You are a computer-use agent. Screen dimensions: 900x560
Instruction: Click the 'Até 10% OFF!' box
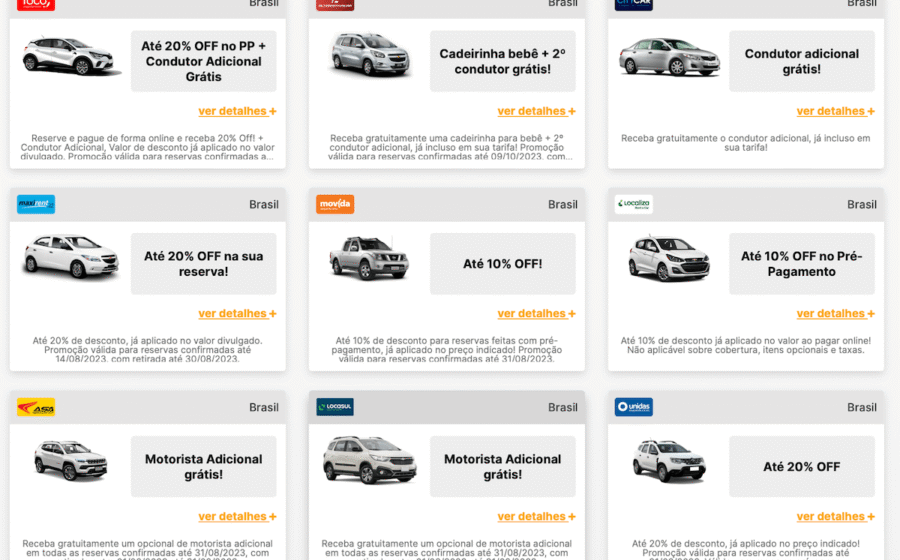click(x=502, y=264)
